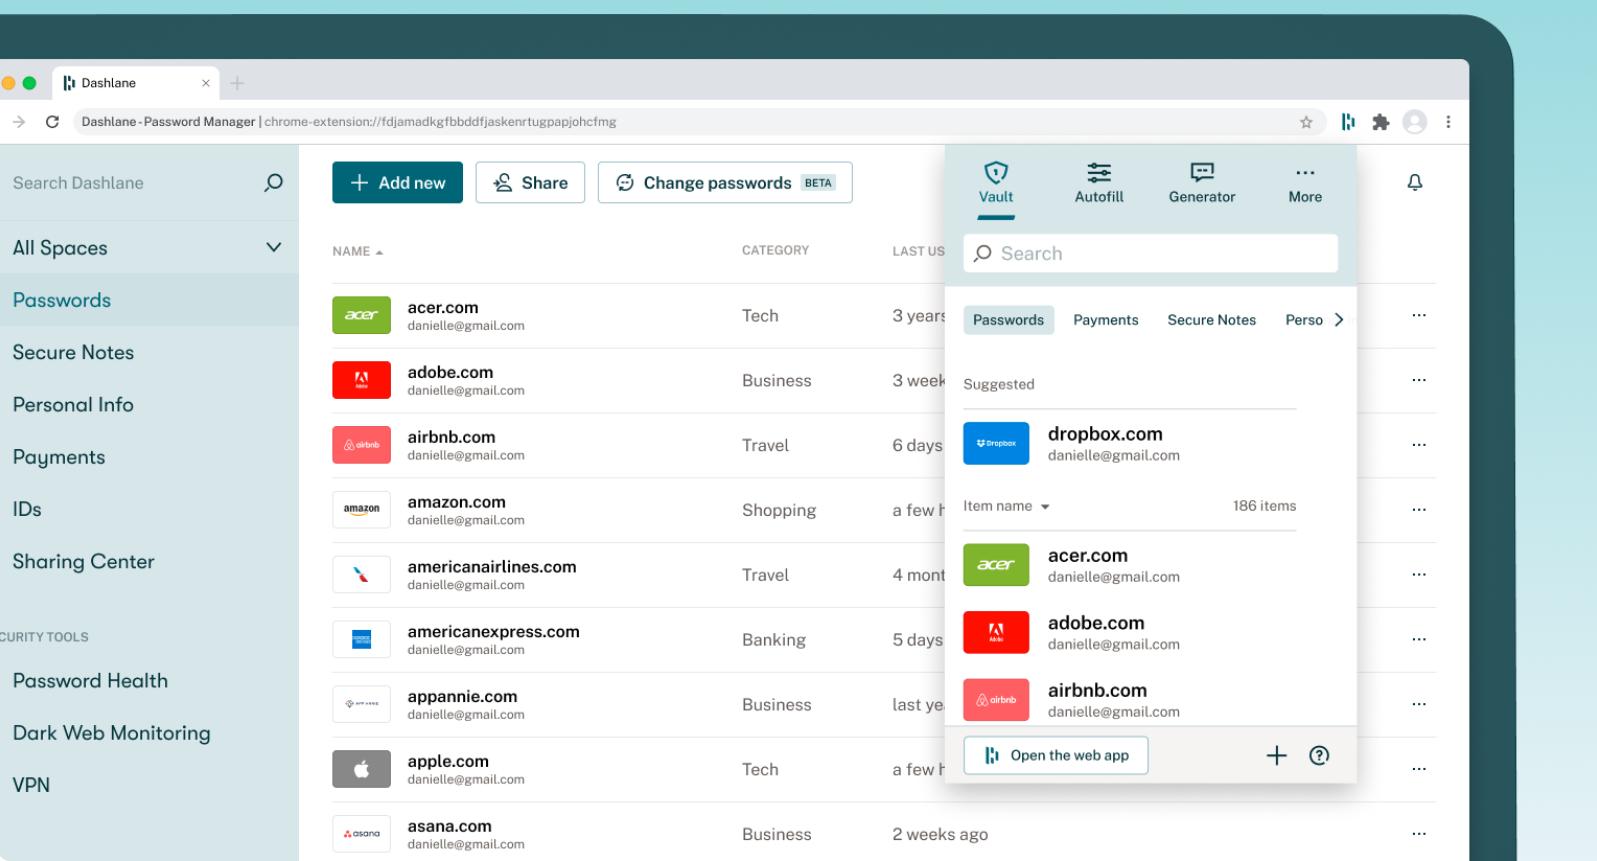This screenshot has height=861, width=1597.
Task: Sort by the CATEGORY column header
Action: click(775, 250)
